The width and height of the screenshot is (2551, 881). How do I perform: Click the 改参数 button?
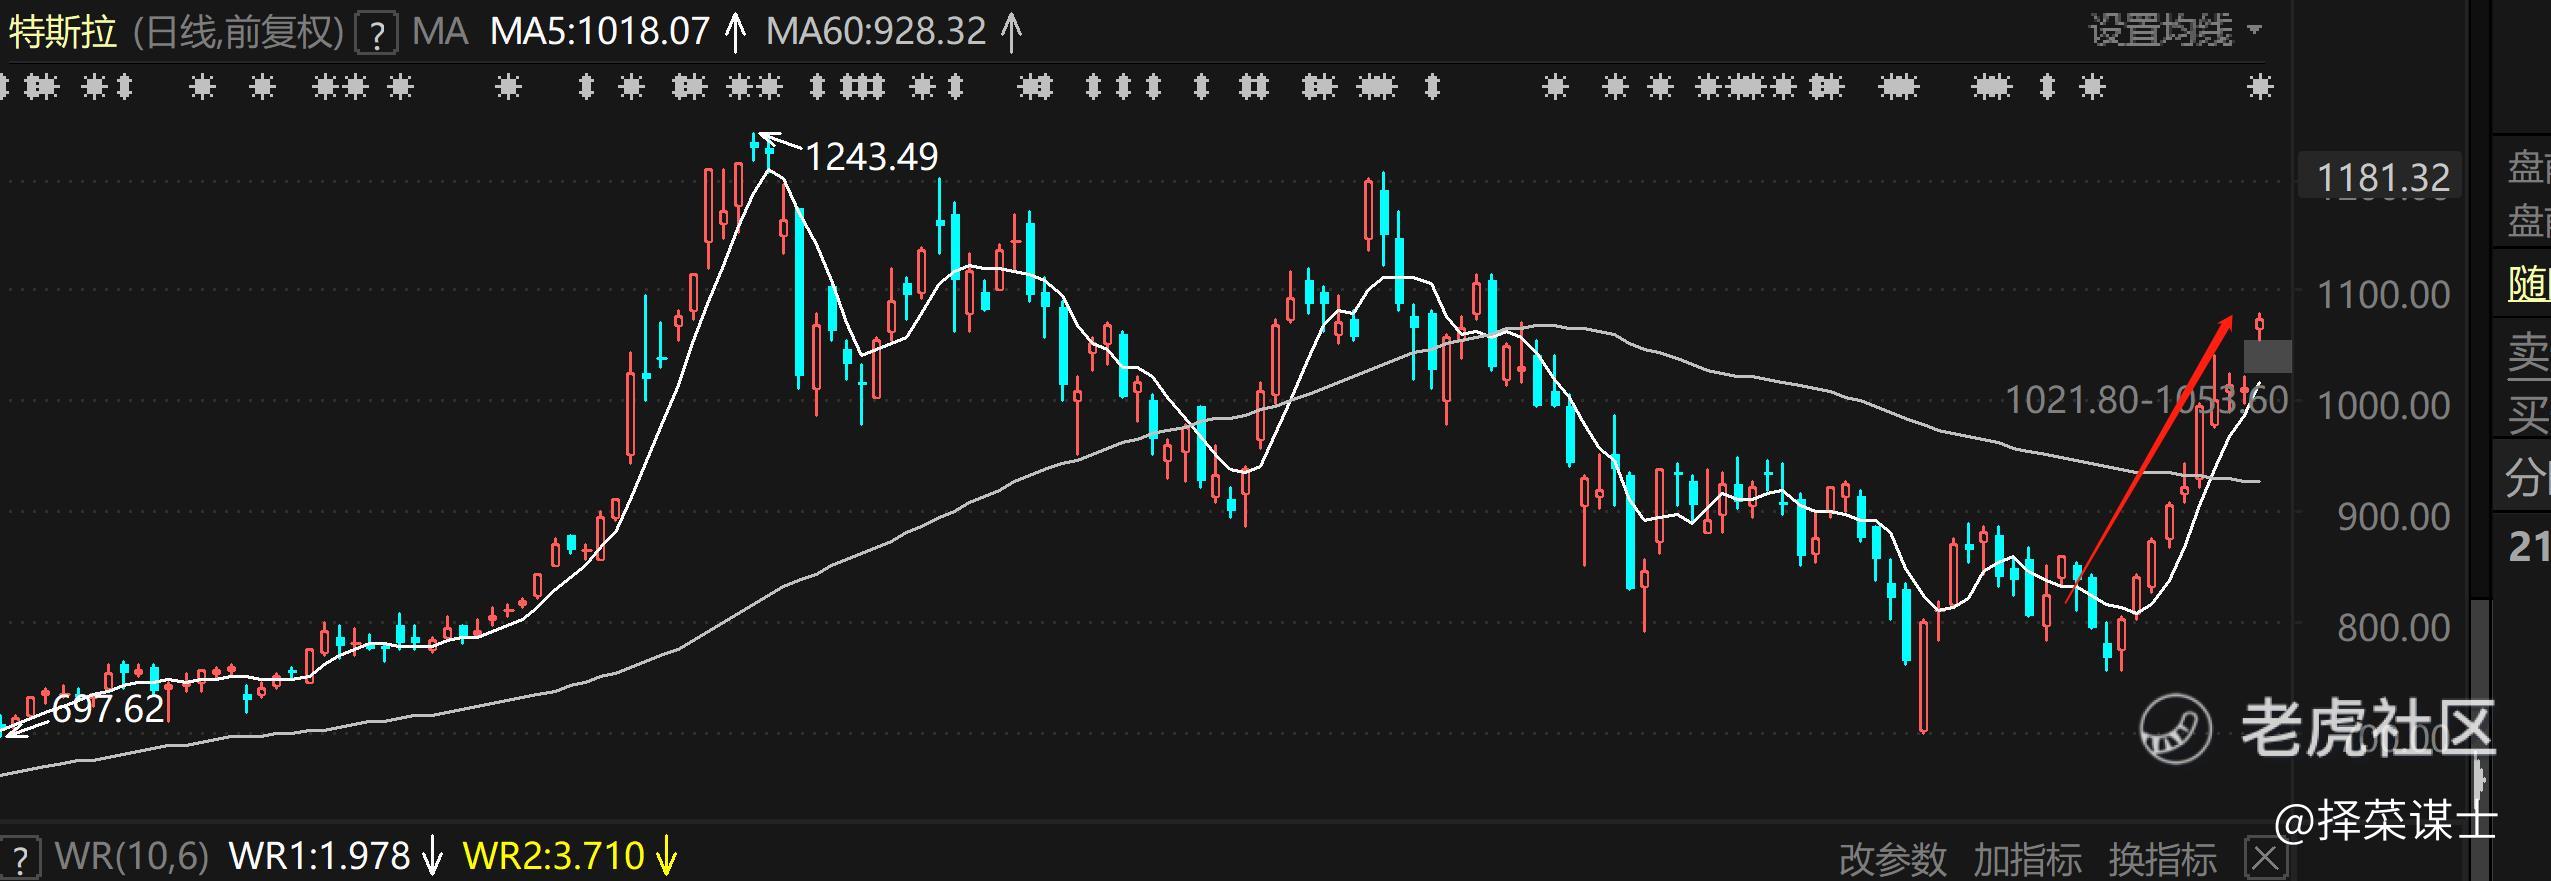(x=1892, y=859)
